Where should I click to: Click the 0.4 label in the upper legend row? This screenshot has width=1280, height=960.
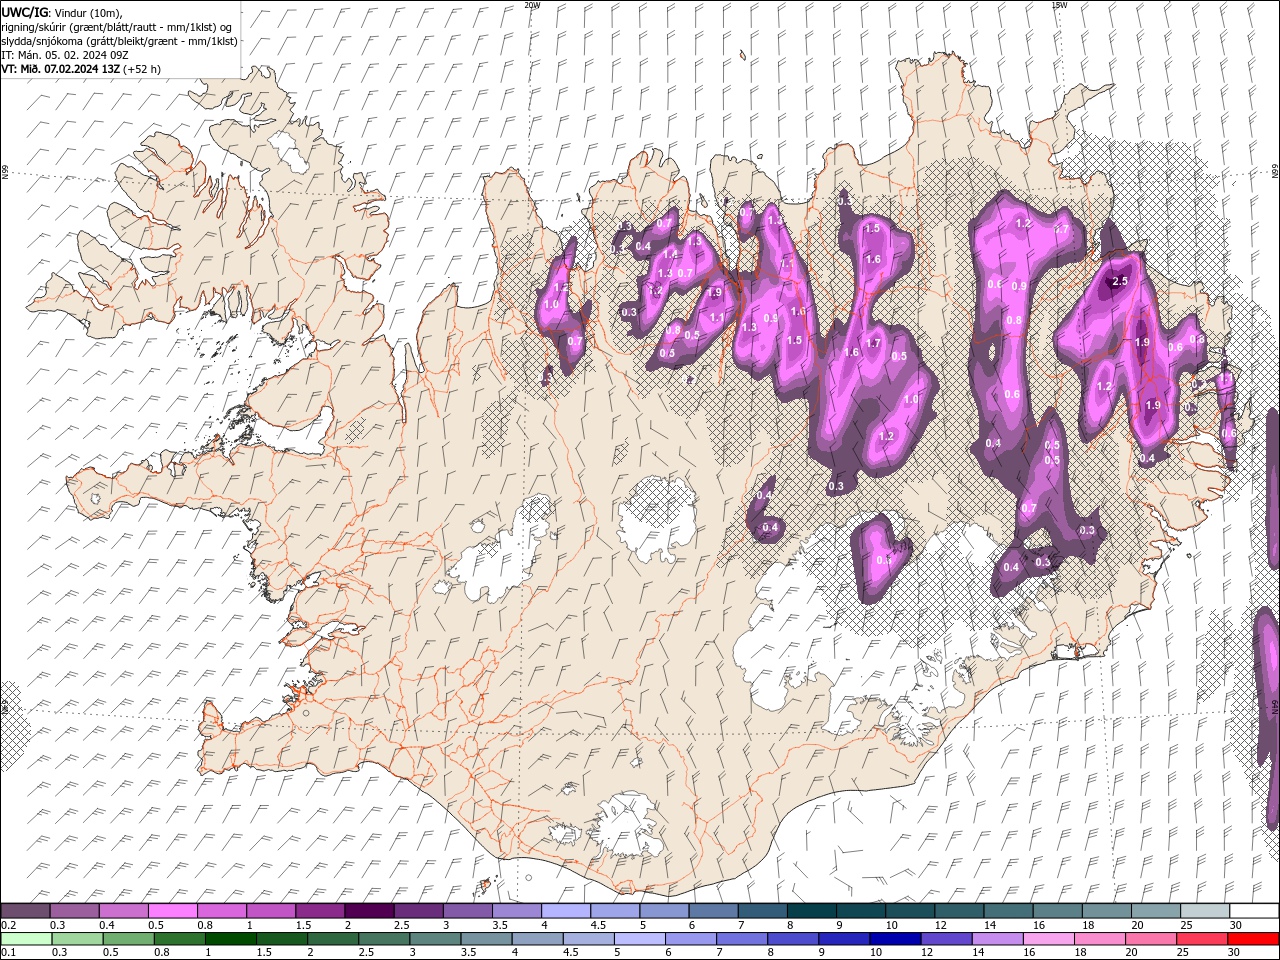[x=106, y=925]
